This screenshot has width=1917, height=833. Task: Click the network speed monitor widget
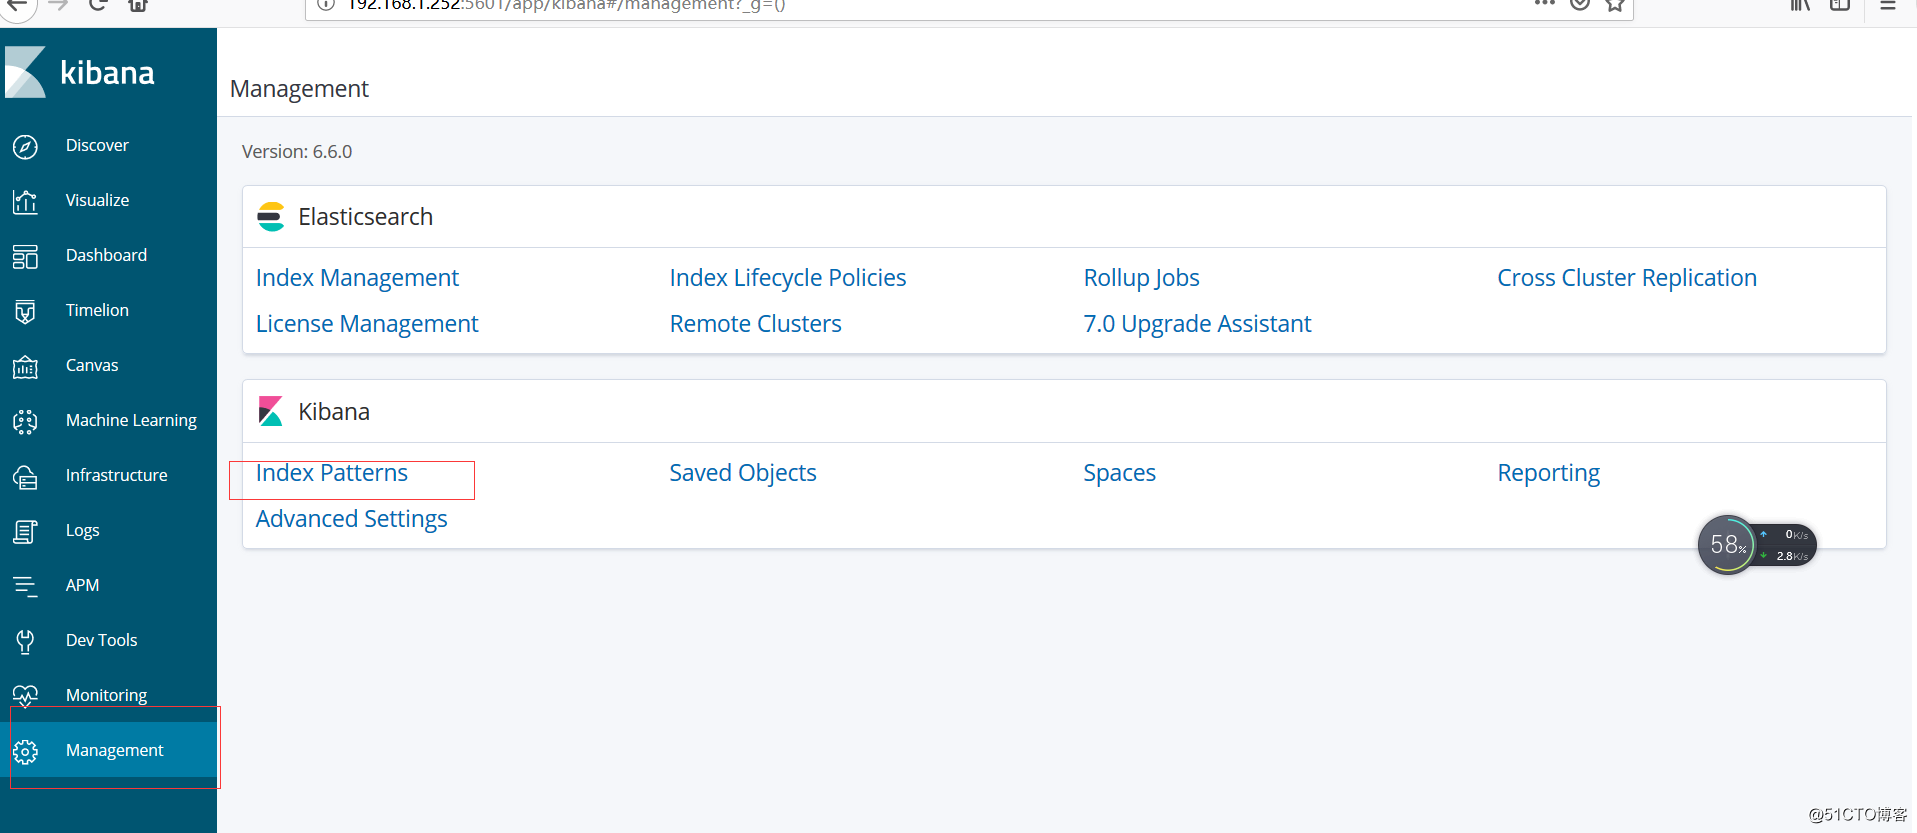tap(1756, 545)
